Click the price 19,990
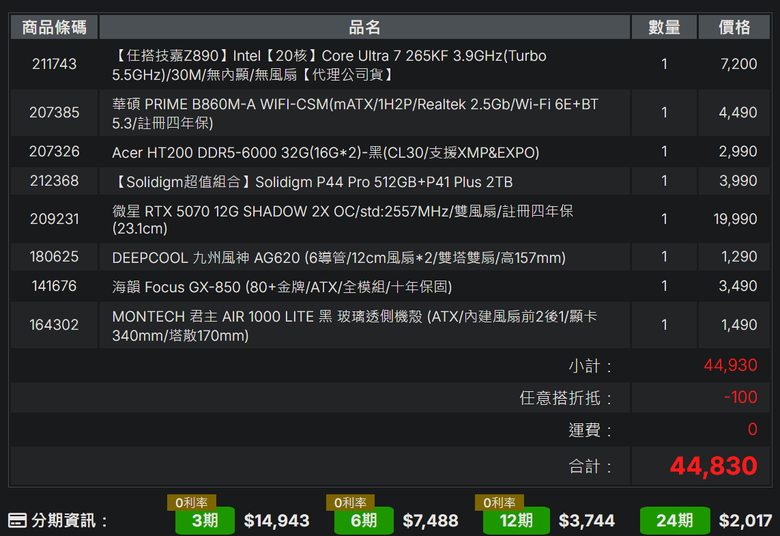The width and height of the screenshot is (780, 536). pyautogui.click(x=735, y=219)
